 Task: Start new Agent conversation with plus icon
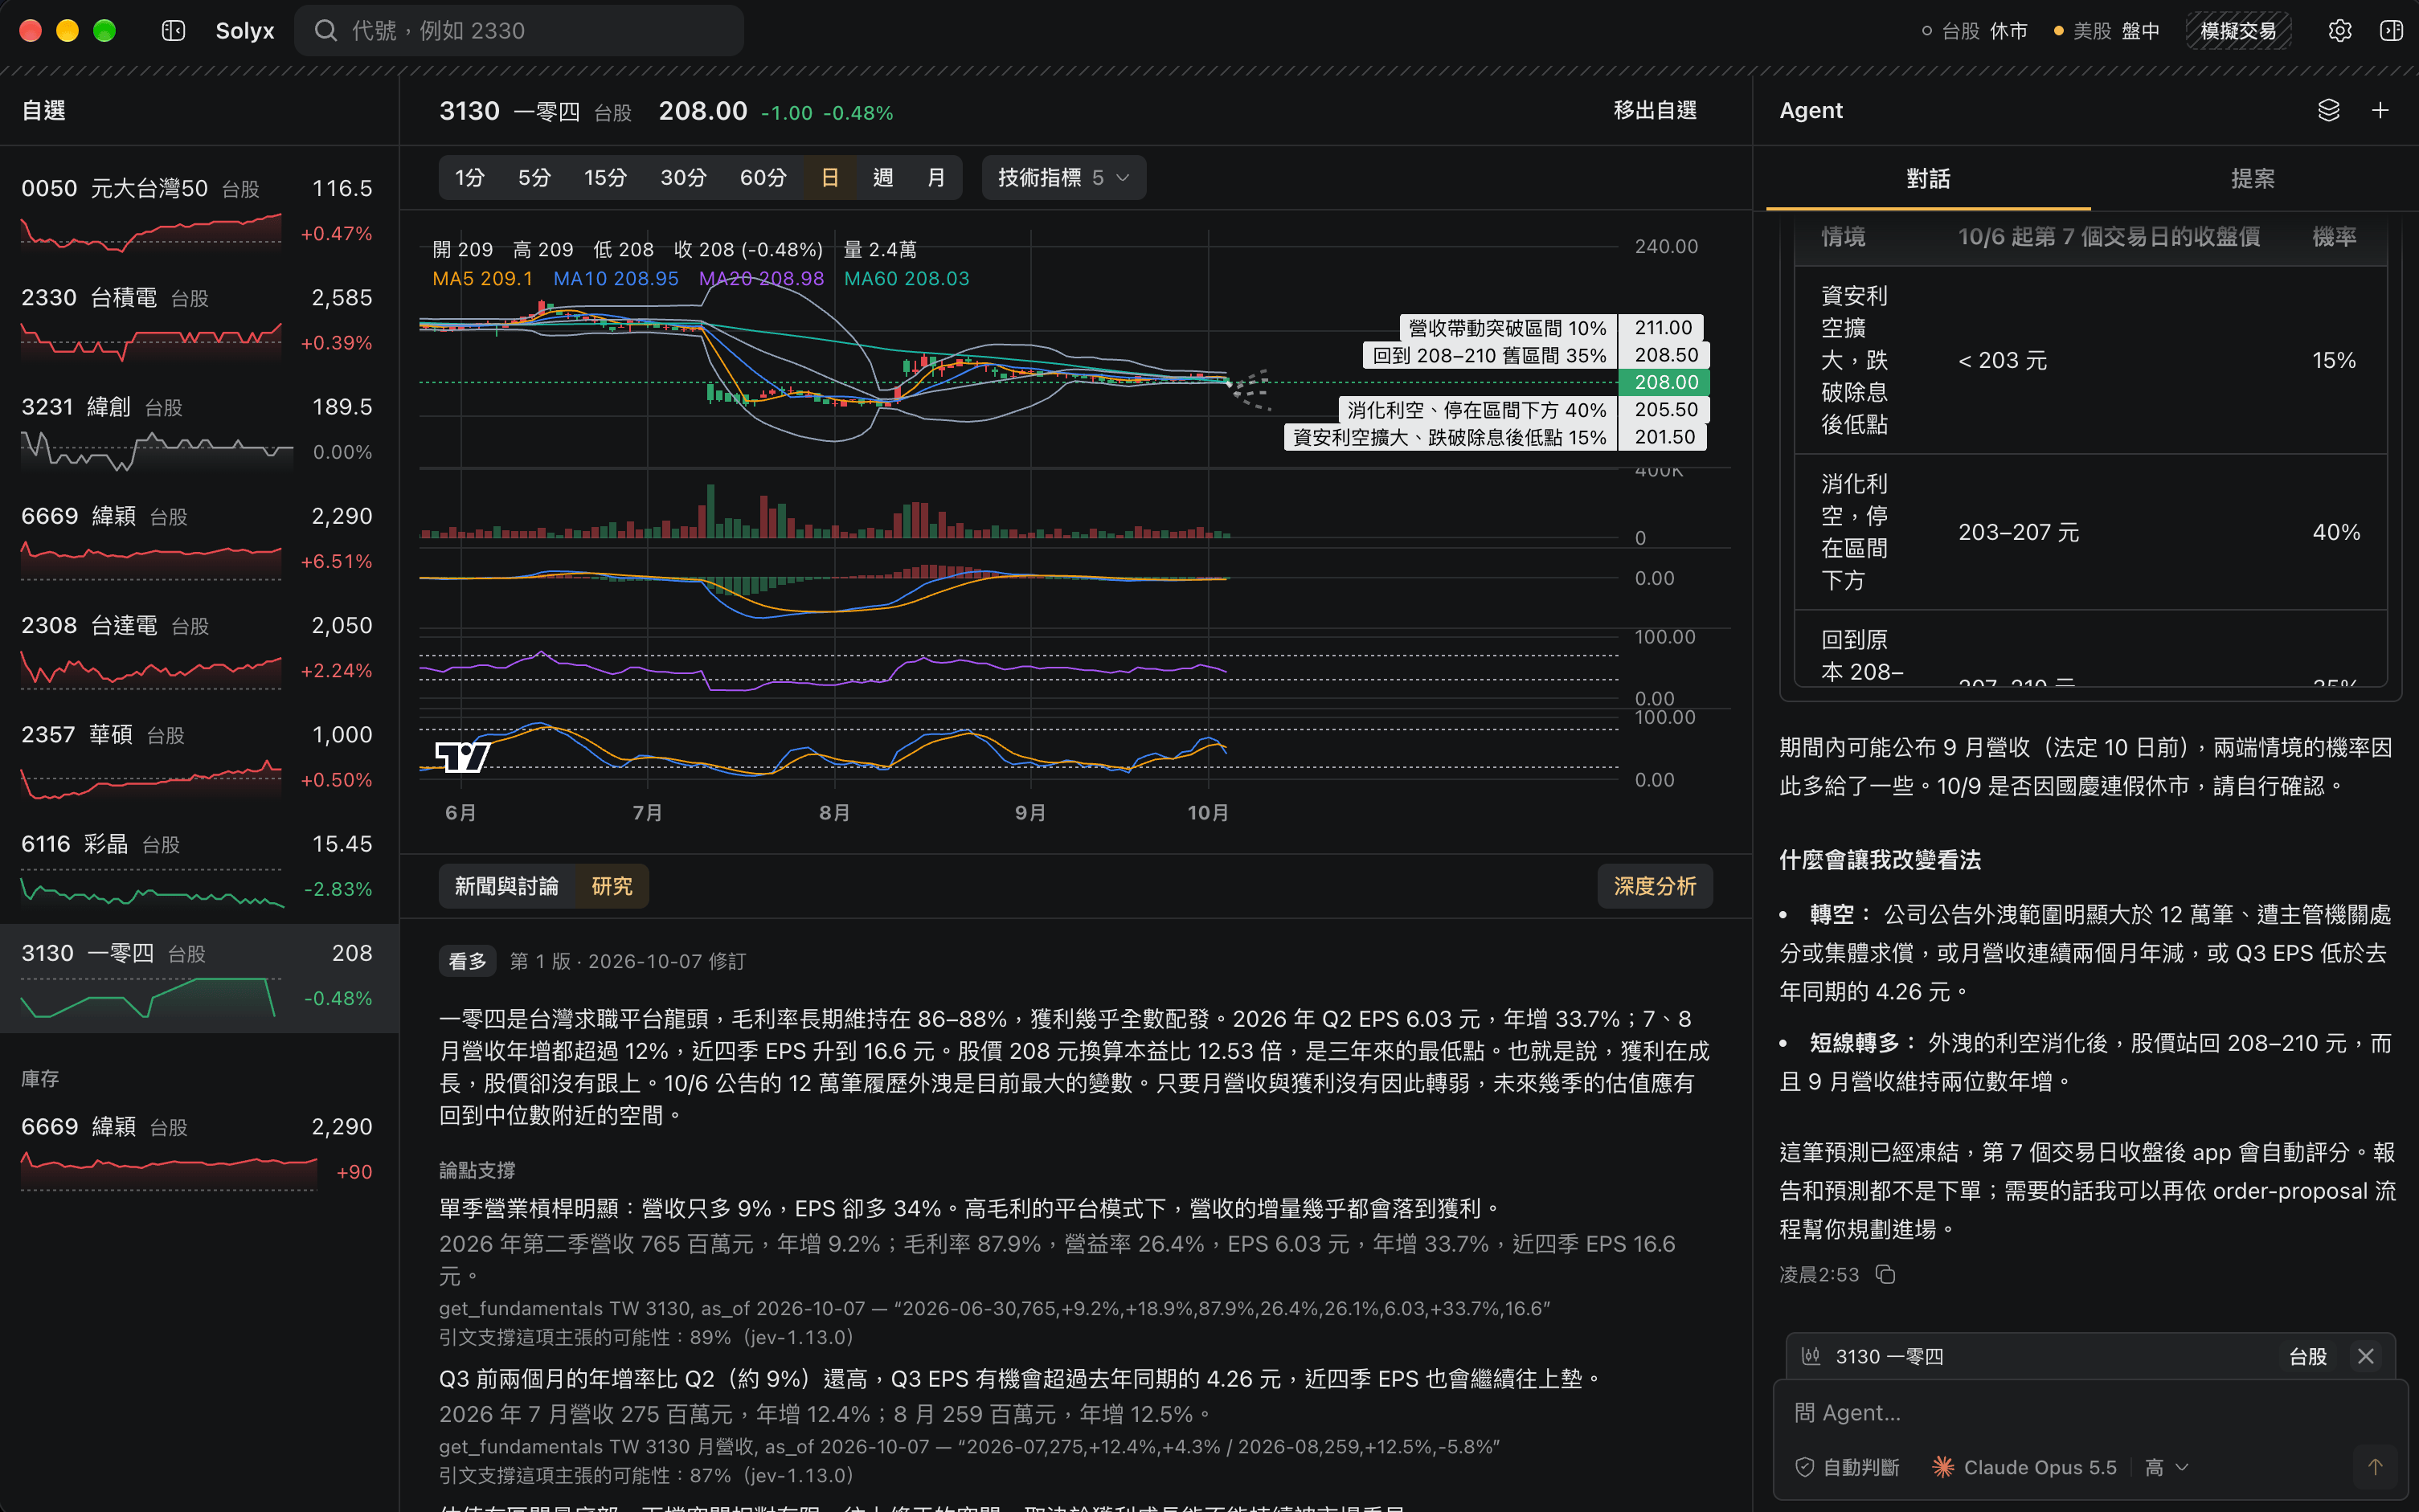(x=2380, y=110)
